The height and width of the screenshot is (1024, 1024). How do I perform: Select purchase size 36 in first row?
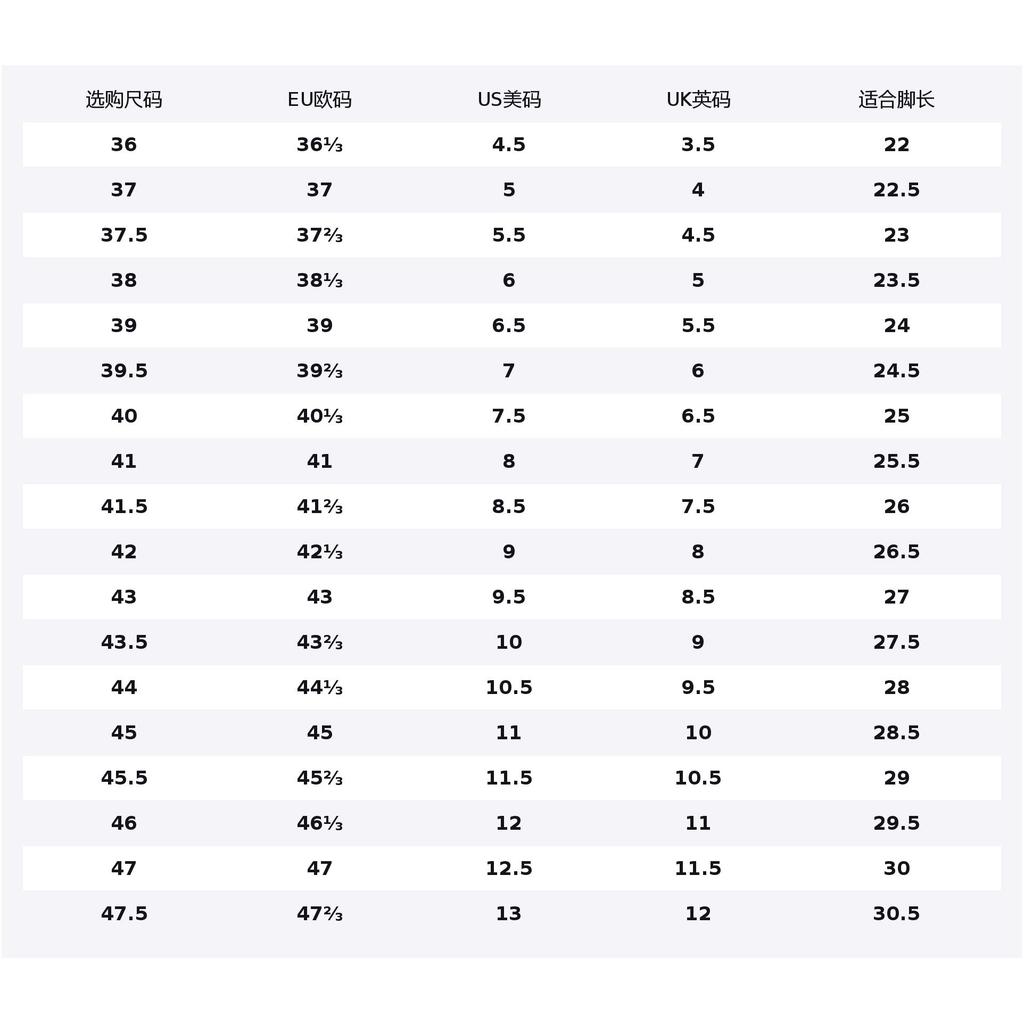124,144
